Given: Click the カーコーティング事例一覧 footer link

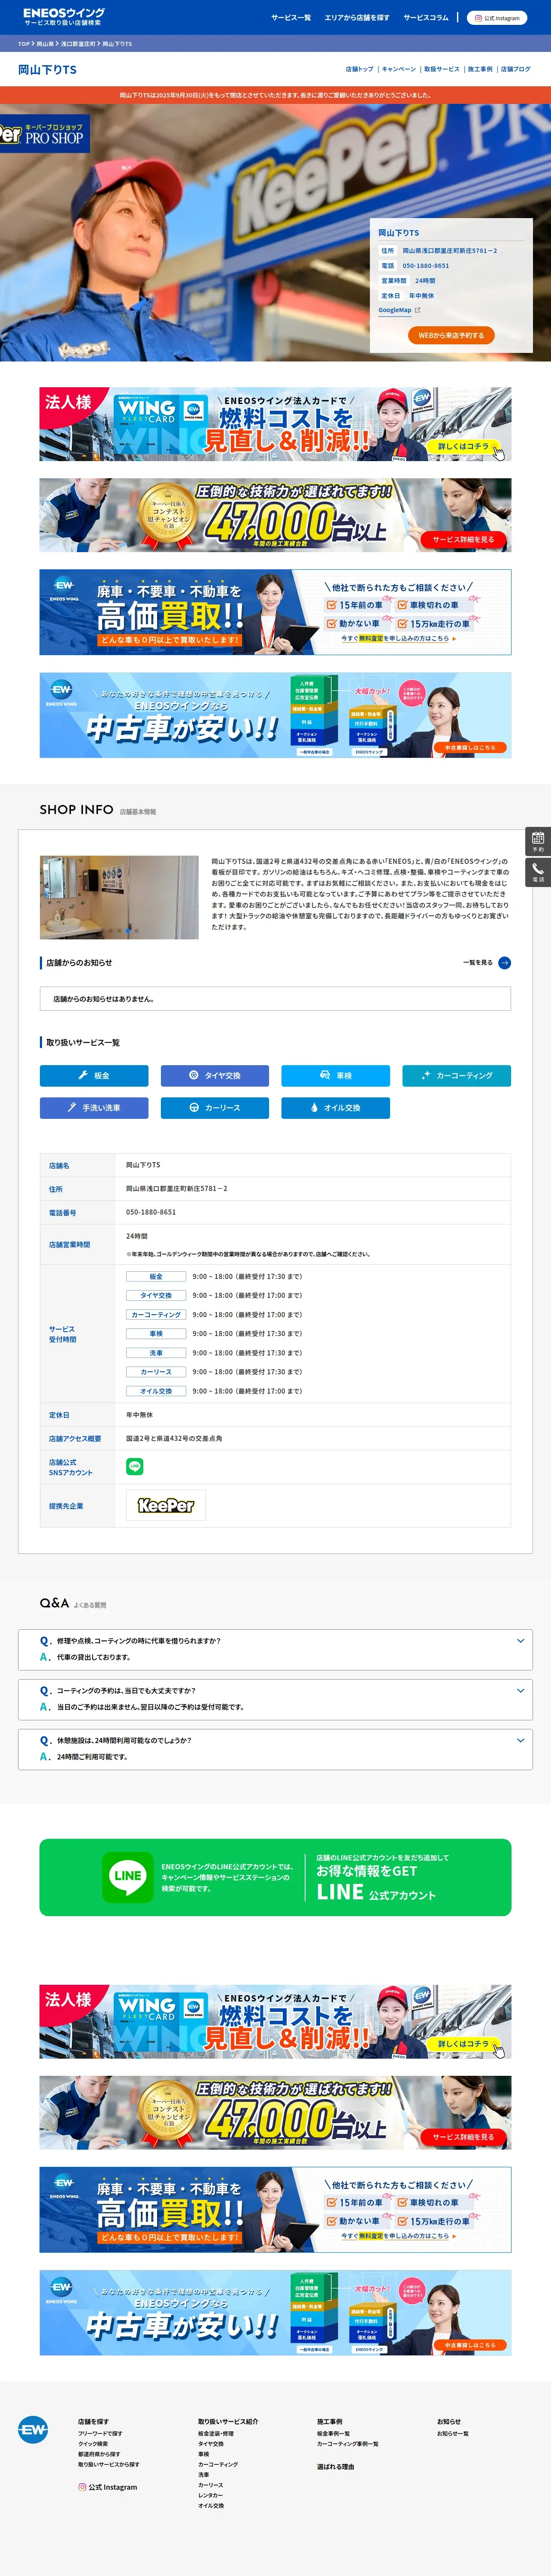Looking at the screenshot, I should (348, 2444).
